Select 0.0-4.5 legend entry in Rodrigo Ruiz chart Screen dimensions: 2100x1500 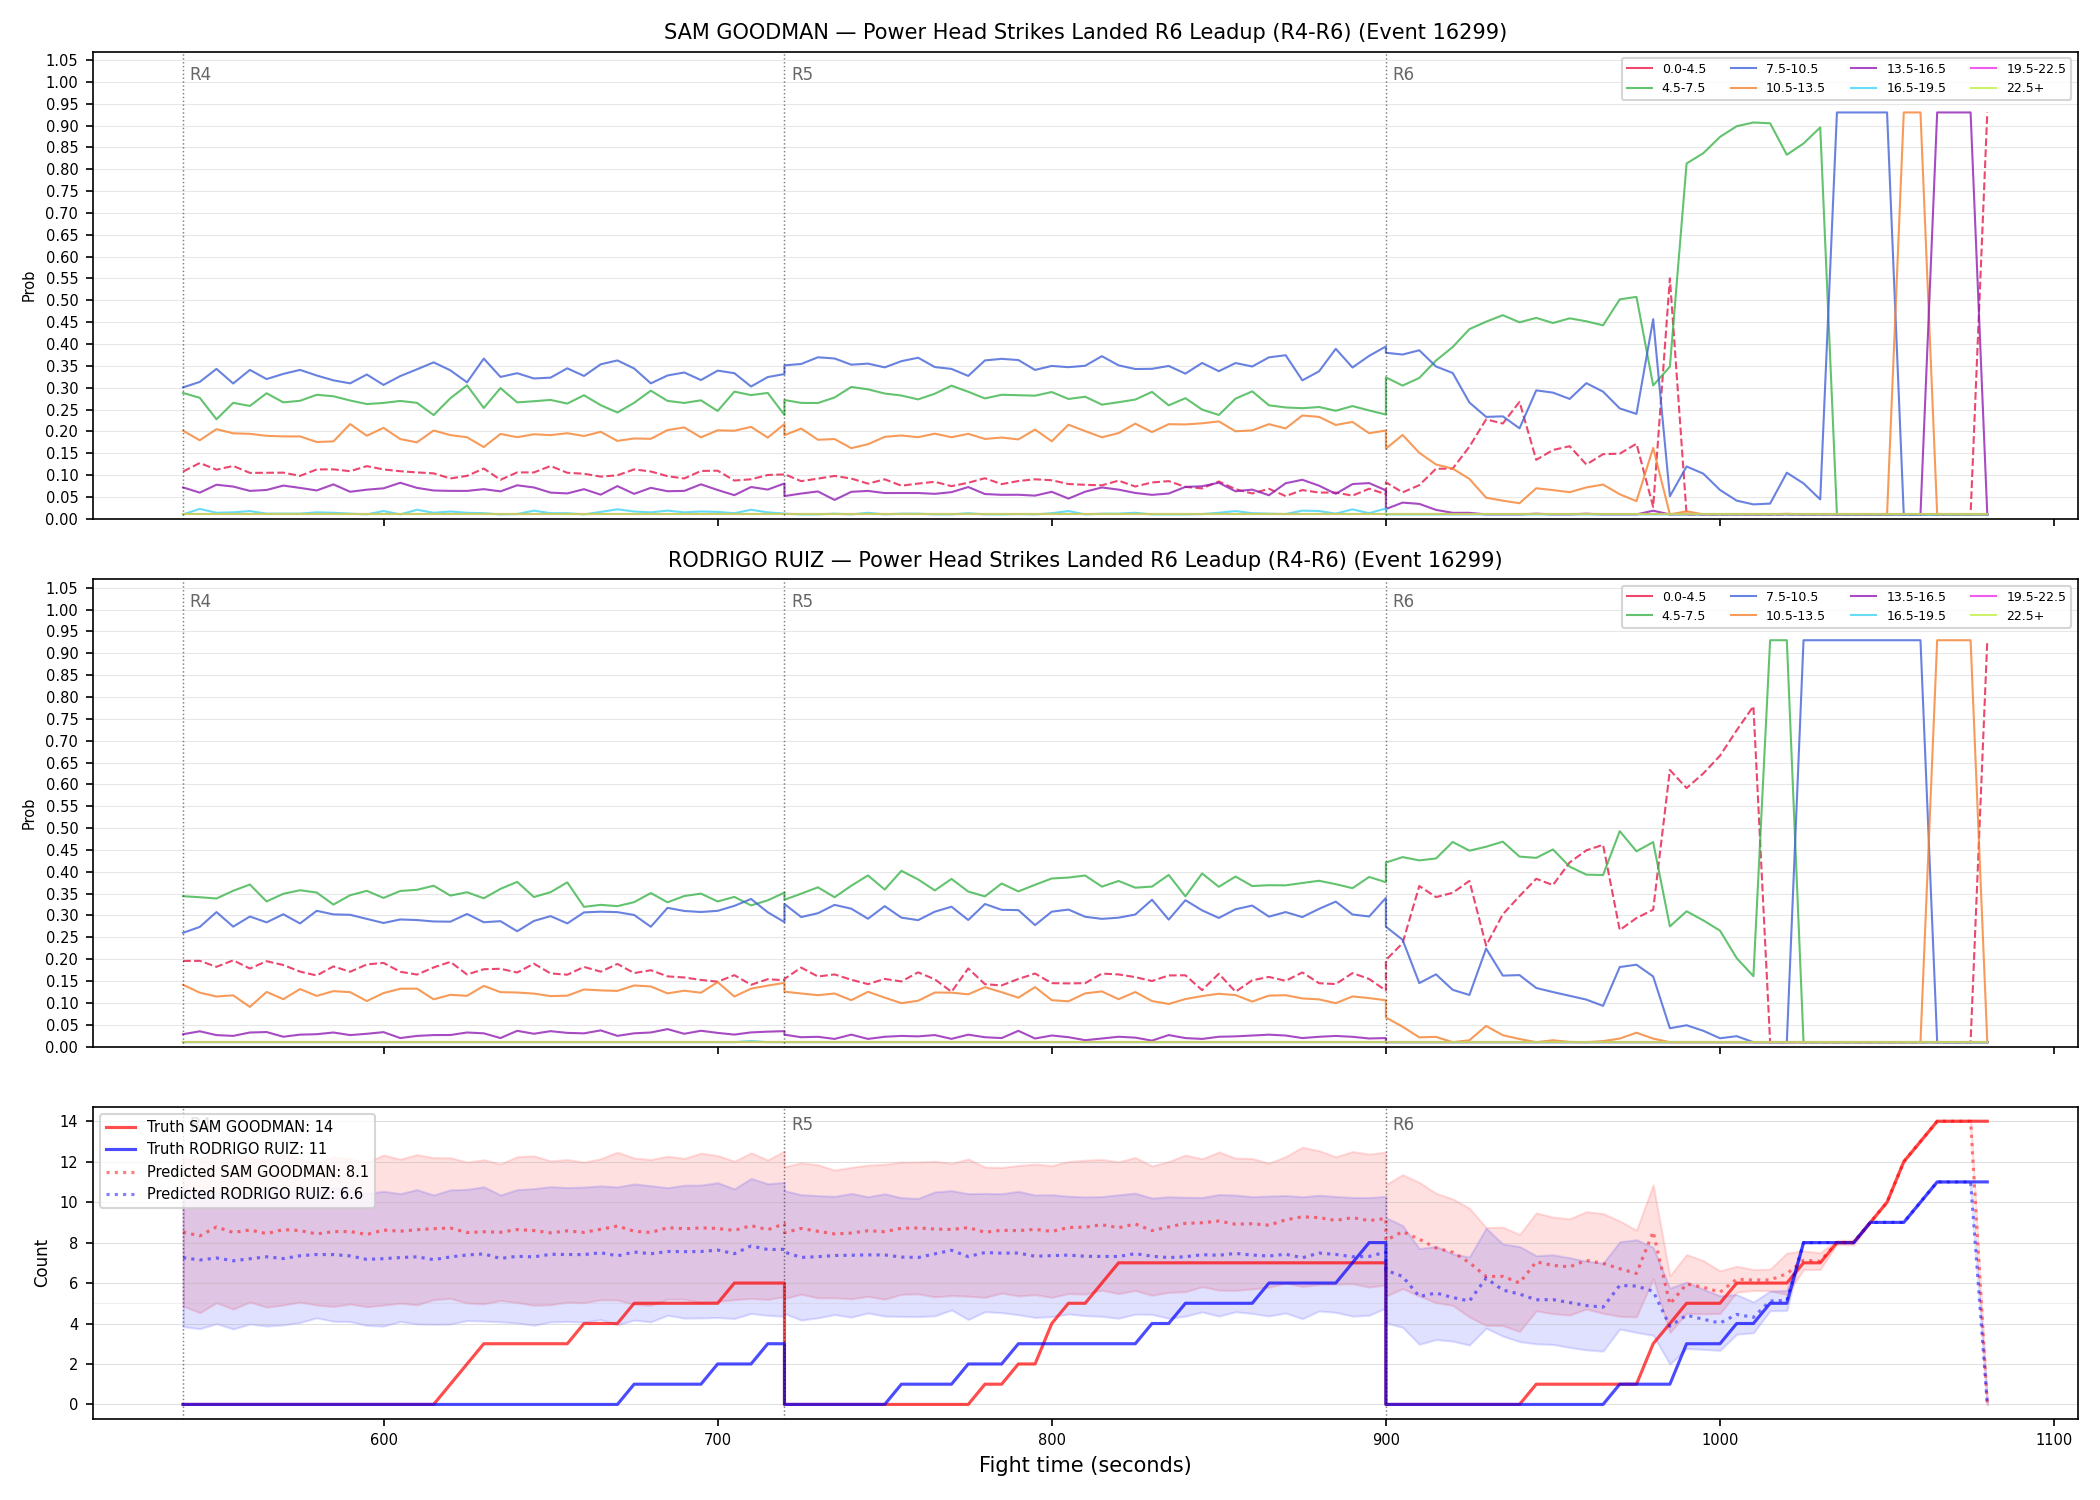[1666, 597]
